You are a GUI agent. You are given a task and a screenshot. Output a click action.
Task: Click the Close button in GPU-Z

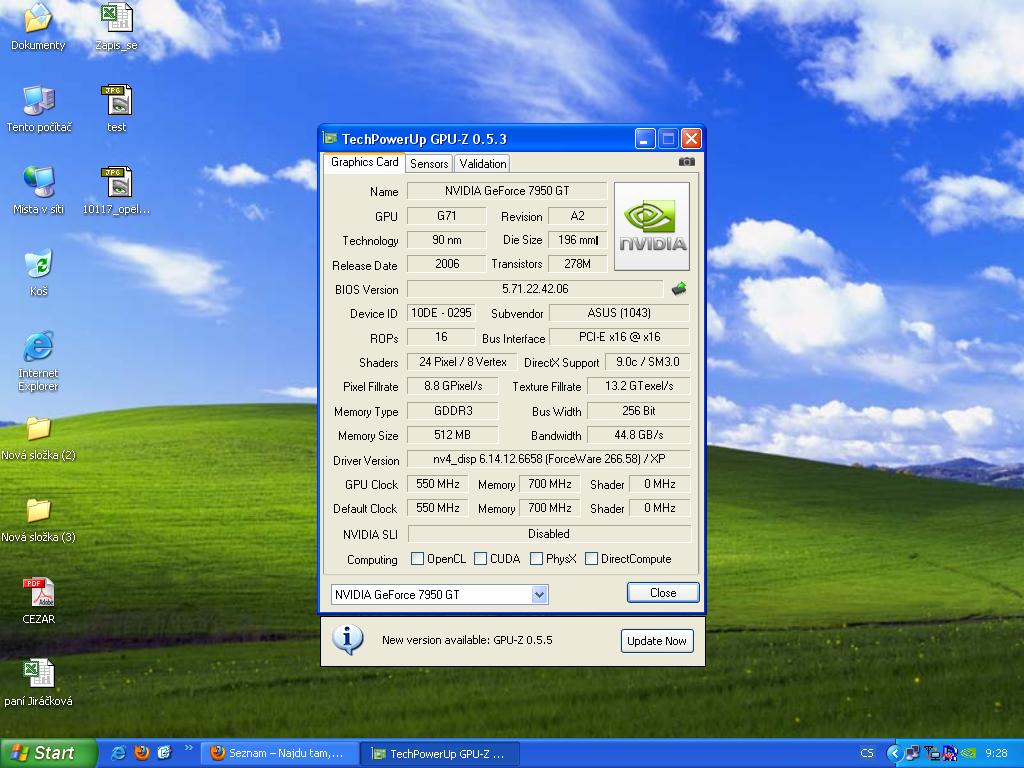(x=662, y=593)
